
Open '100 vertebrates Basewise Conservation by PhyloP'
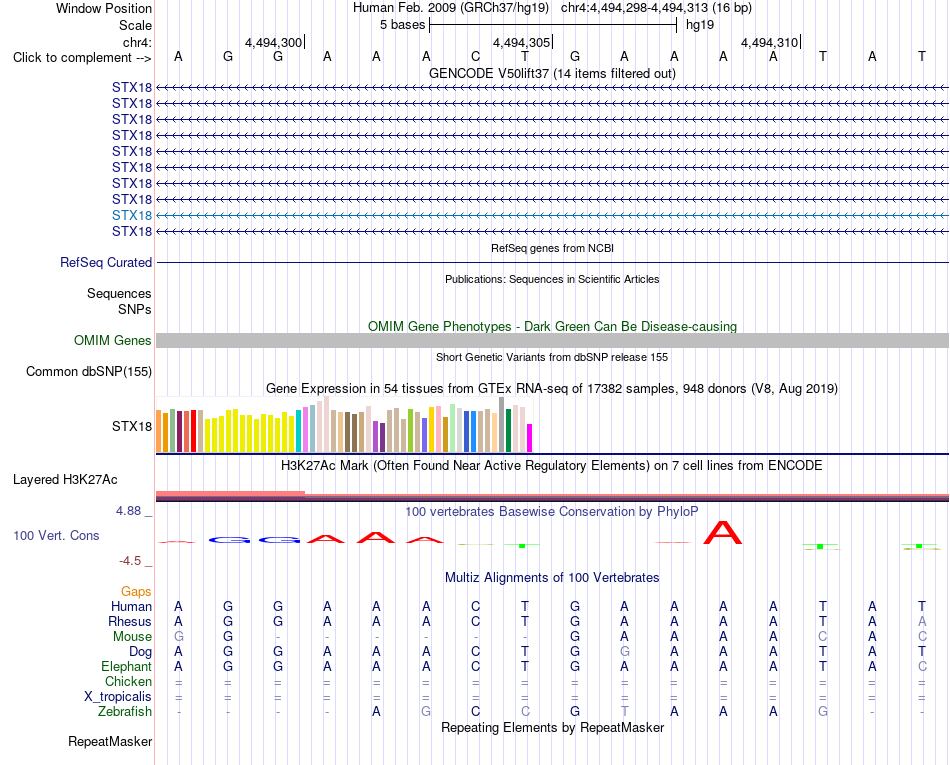pyautogui.click(x=552, y=512)
